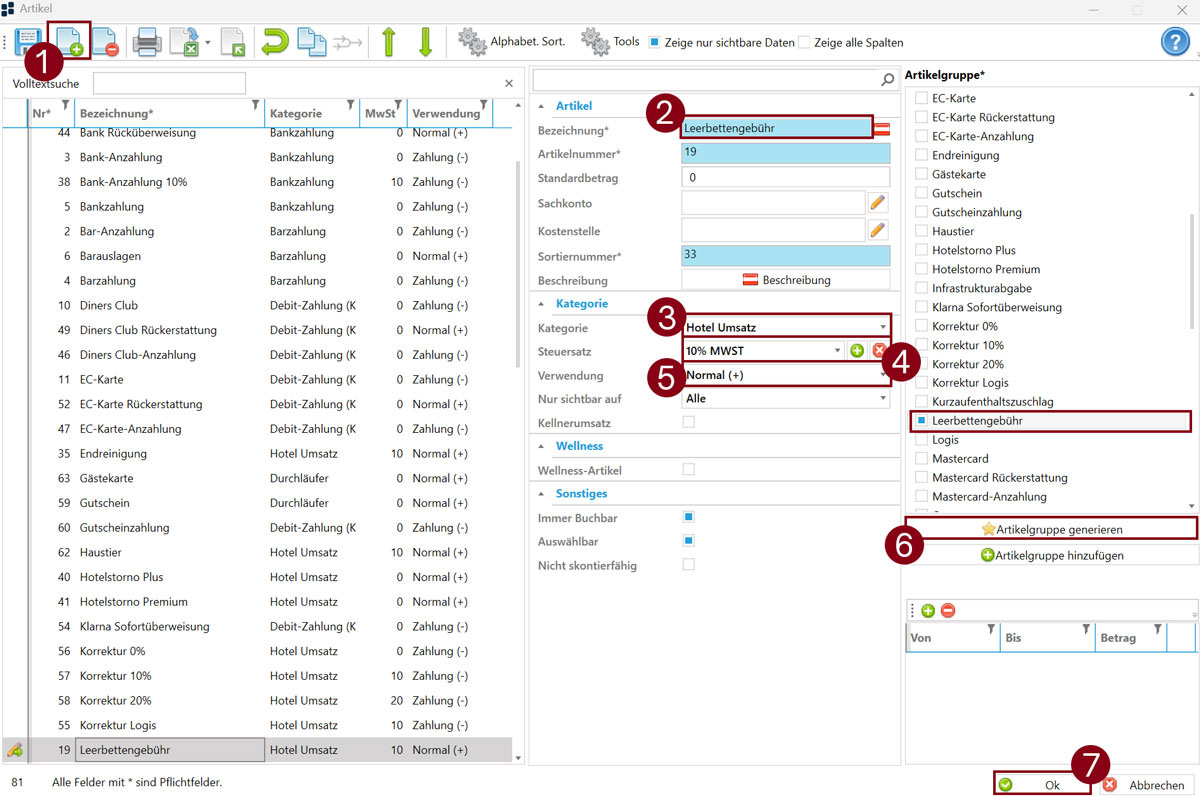This screenshot has height=796, width=1200.
Task: Click the new article icon in toolbar
Action: [x=68, y=42]
